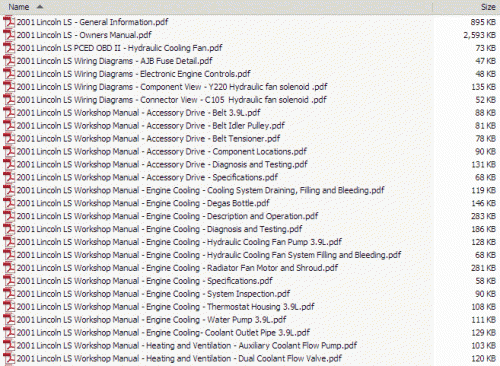Screen dimensions: 500x366
Task: Click file name 'Accessory Drive - Component Locations.pdf'
Action: point(162,152)
